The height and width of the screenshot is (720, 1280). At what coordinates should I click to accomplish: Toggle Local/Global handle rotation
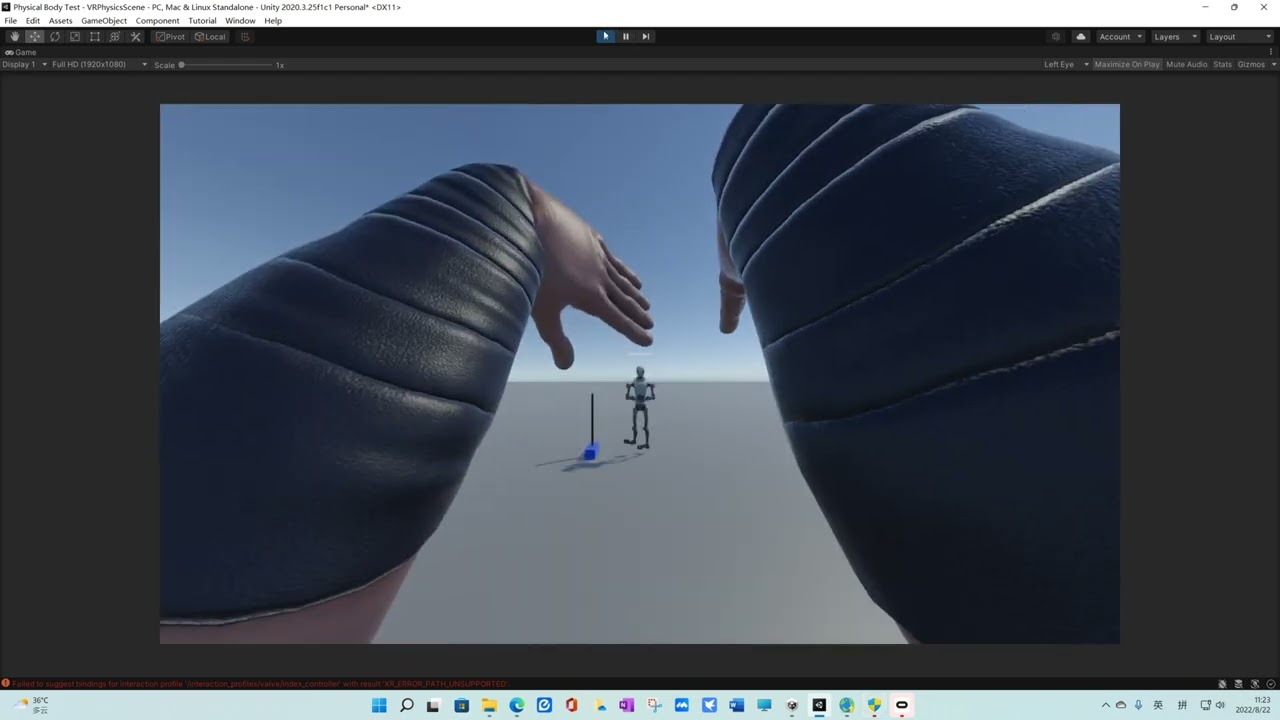[x=210, y=37]
